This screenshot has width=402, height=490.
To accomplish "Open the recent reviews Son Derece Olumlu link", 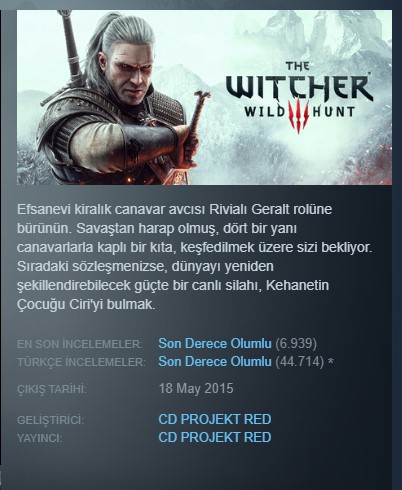I will (x=215, y=343).
